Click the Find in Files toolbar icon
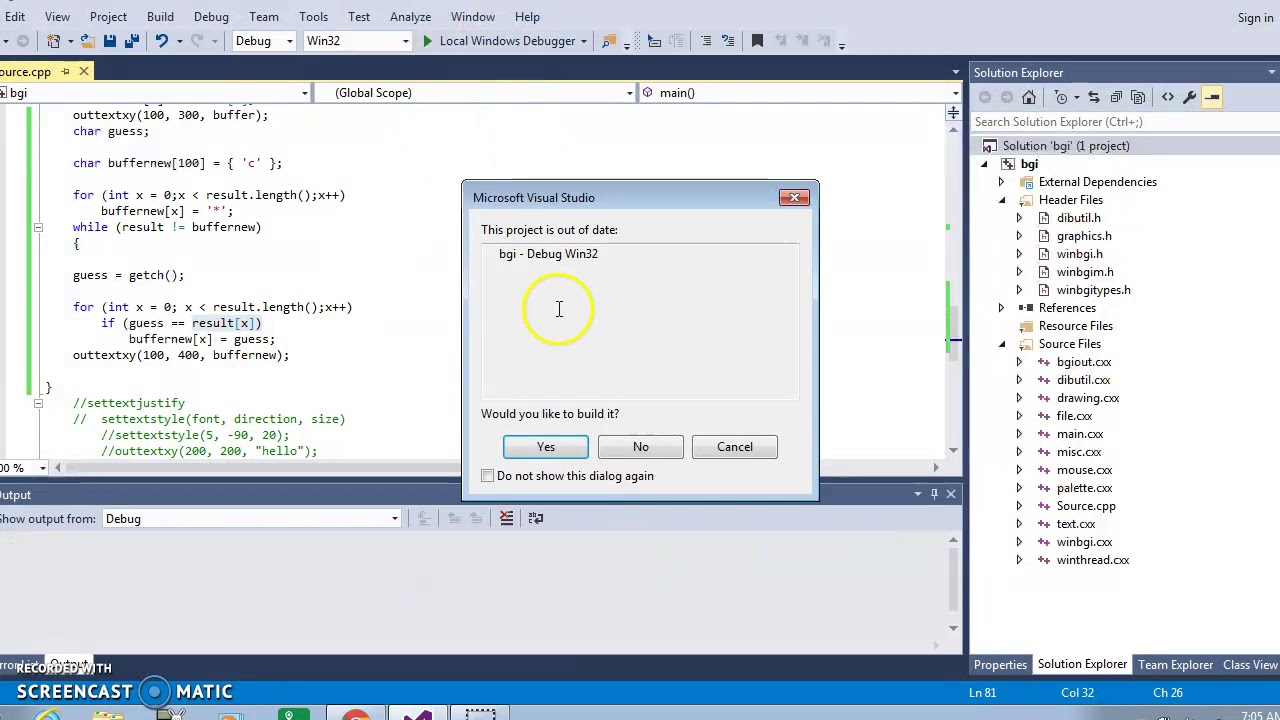Screen dimensions: 1280x720 609,41
